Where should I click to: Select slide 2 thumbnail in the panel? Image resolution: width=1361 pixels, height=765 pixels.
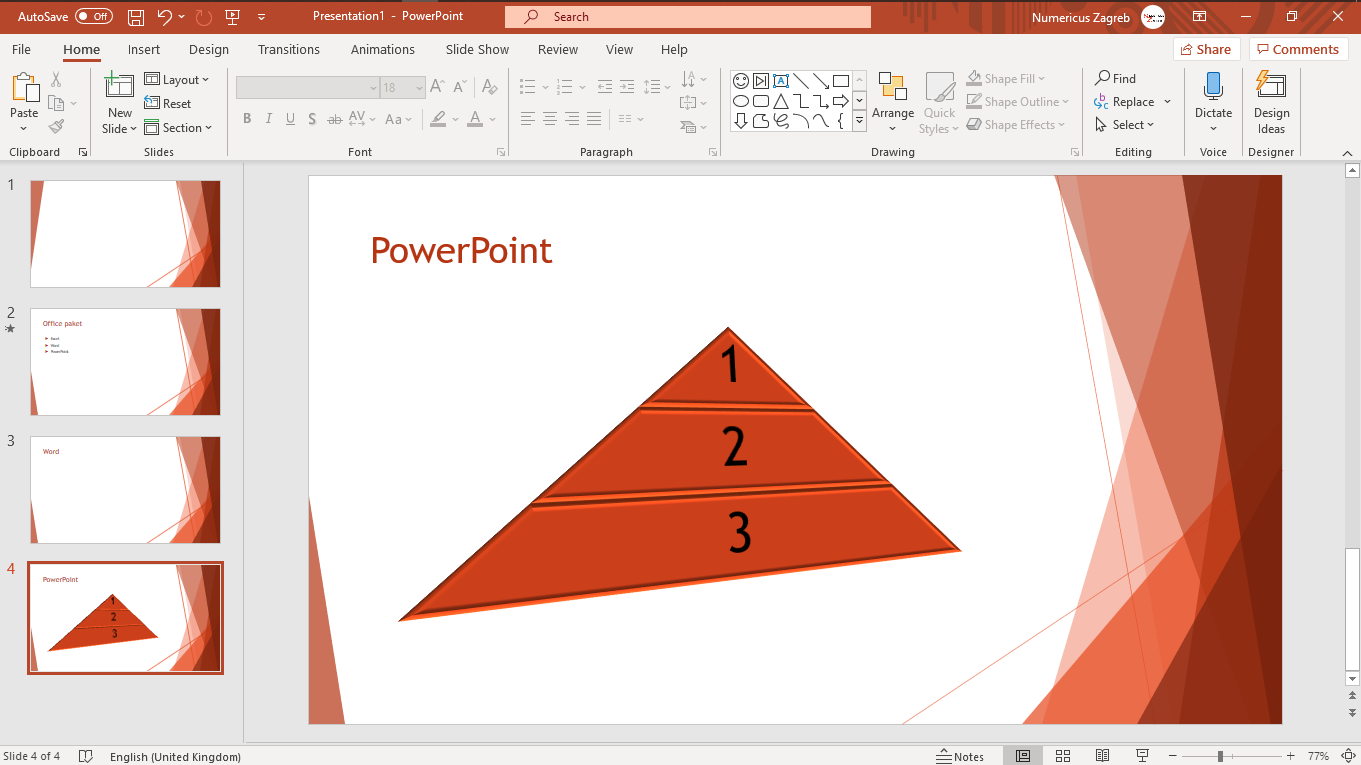(x=125, y=362)
